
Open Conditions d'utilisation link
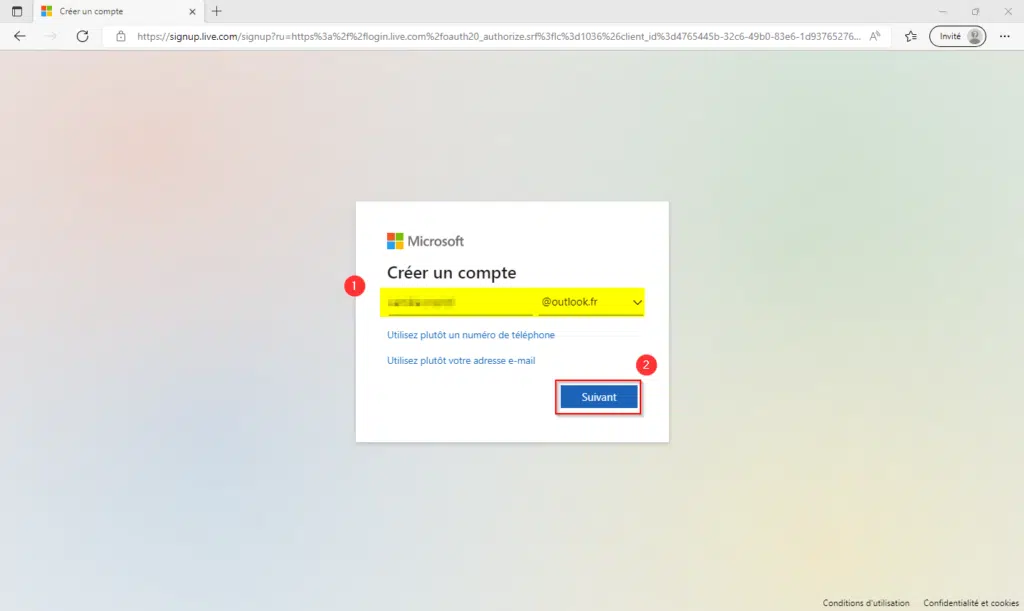[866, 603]
